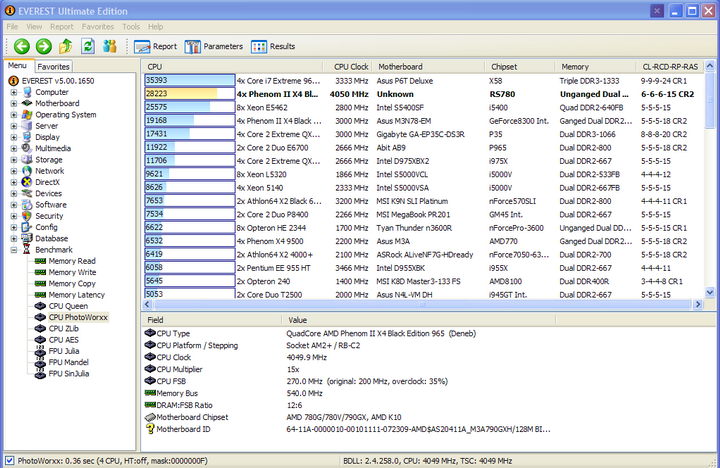This screenshot has width=720, height=468.
Task: Expand the Computer tree node
Action: click(14, 92)
